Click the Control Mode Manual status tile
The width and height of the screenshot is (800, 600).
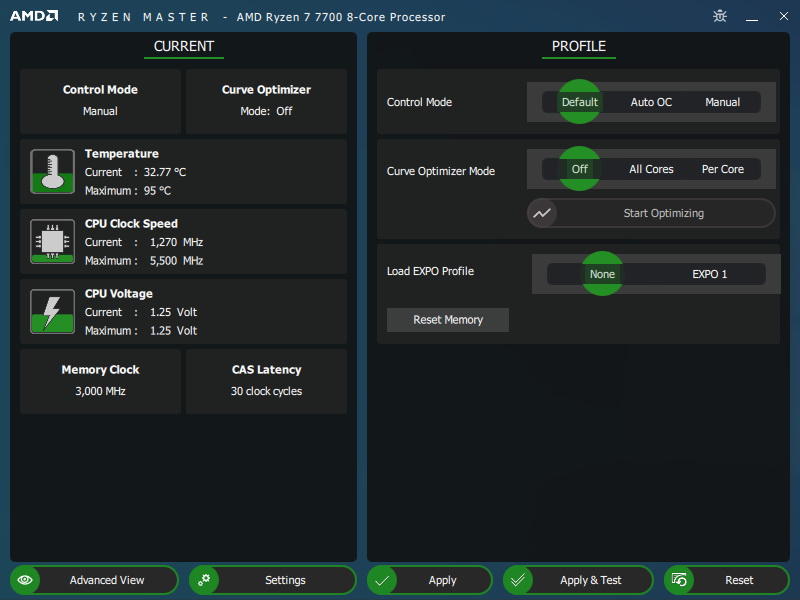pyautogui.click(x=101, y=101)
